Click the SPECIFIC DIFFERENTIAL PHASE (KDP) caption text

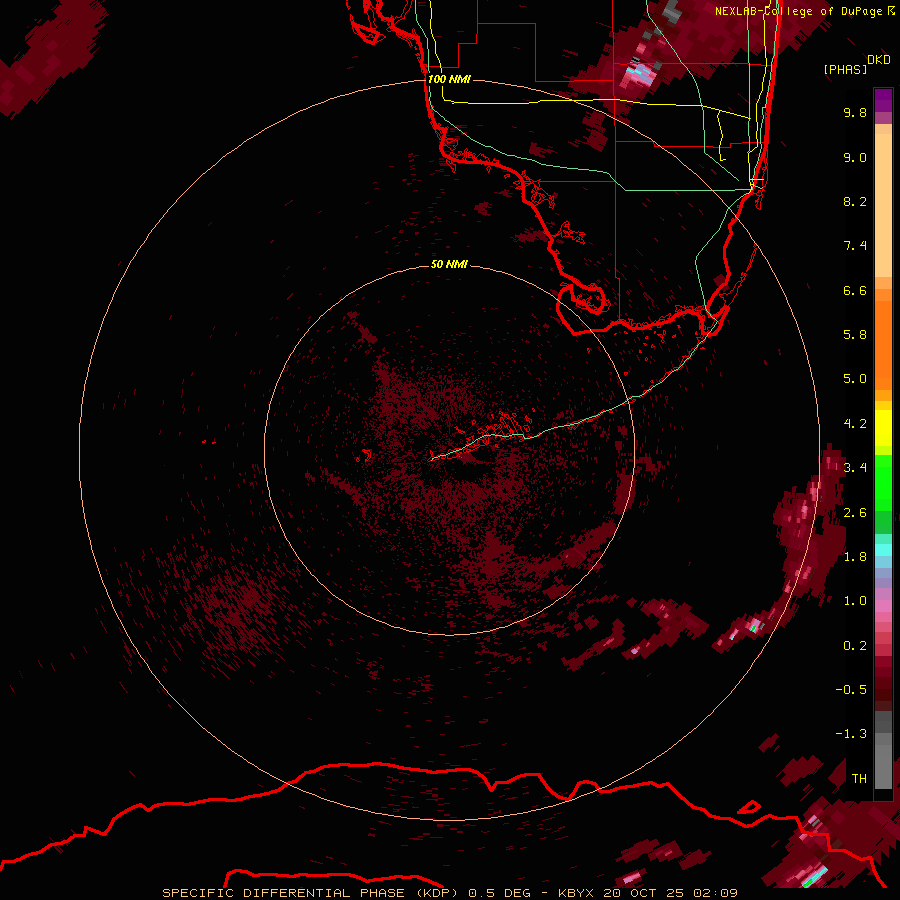tap(311, 893)
